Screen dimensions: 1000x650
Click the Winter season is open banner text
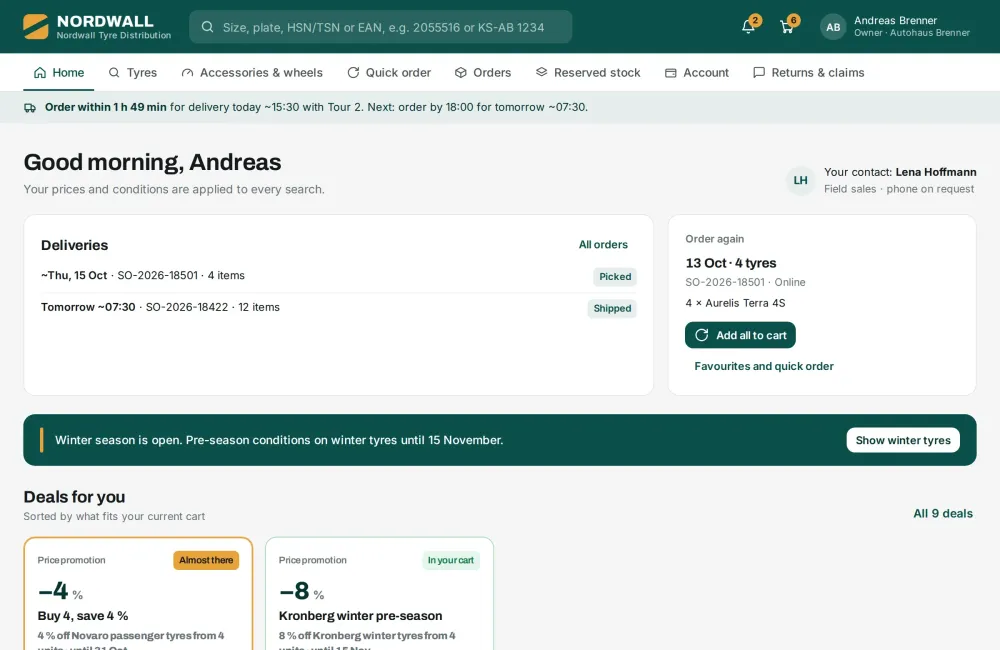coord(279,440)
